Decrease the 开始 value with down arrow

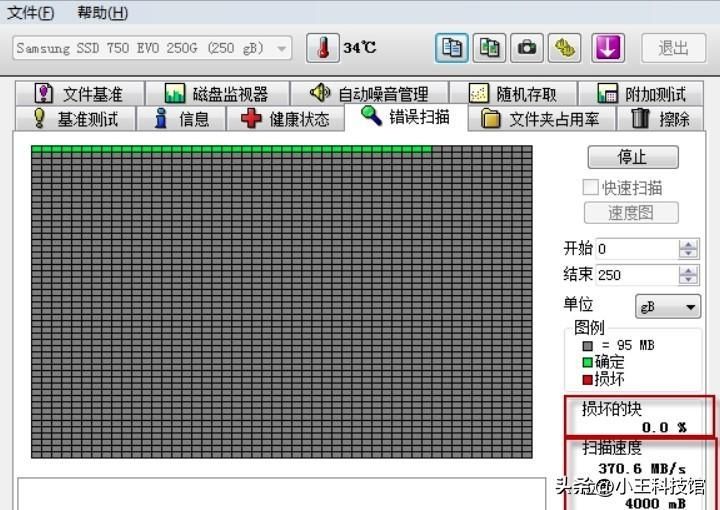(688, 254)
